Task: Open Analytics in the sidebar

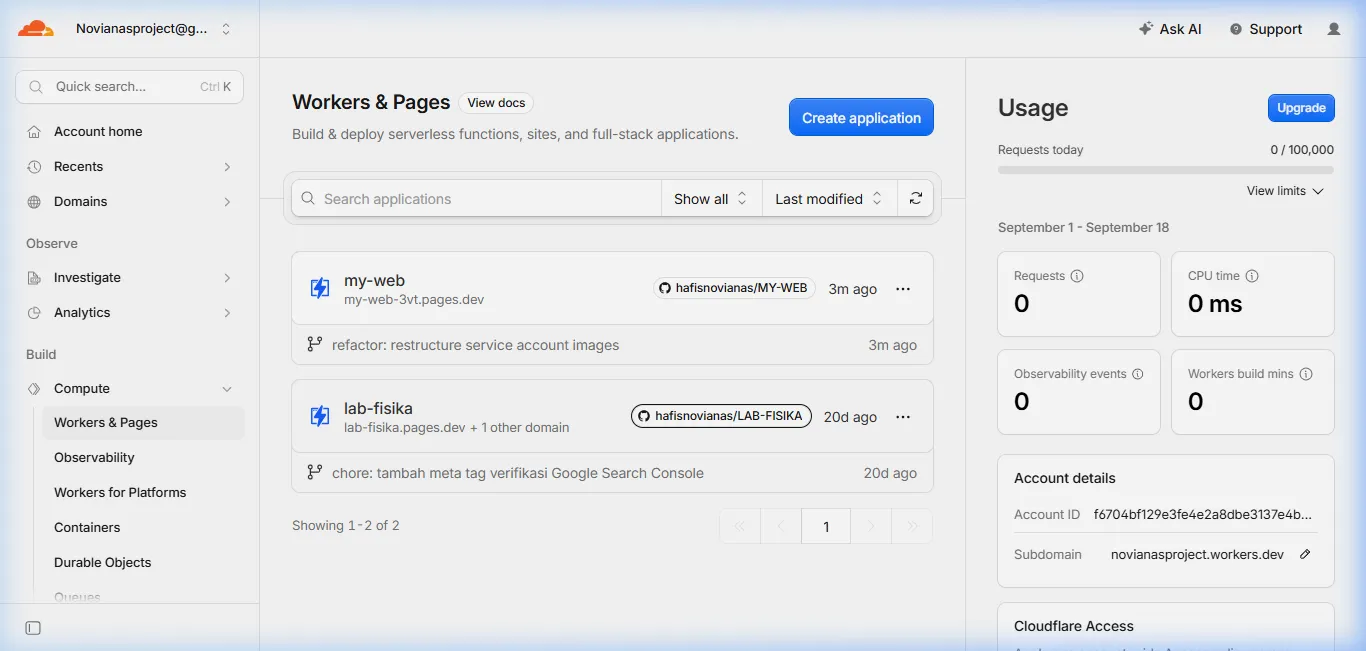Action: 82,312
